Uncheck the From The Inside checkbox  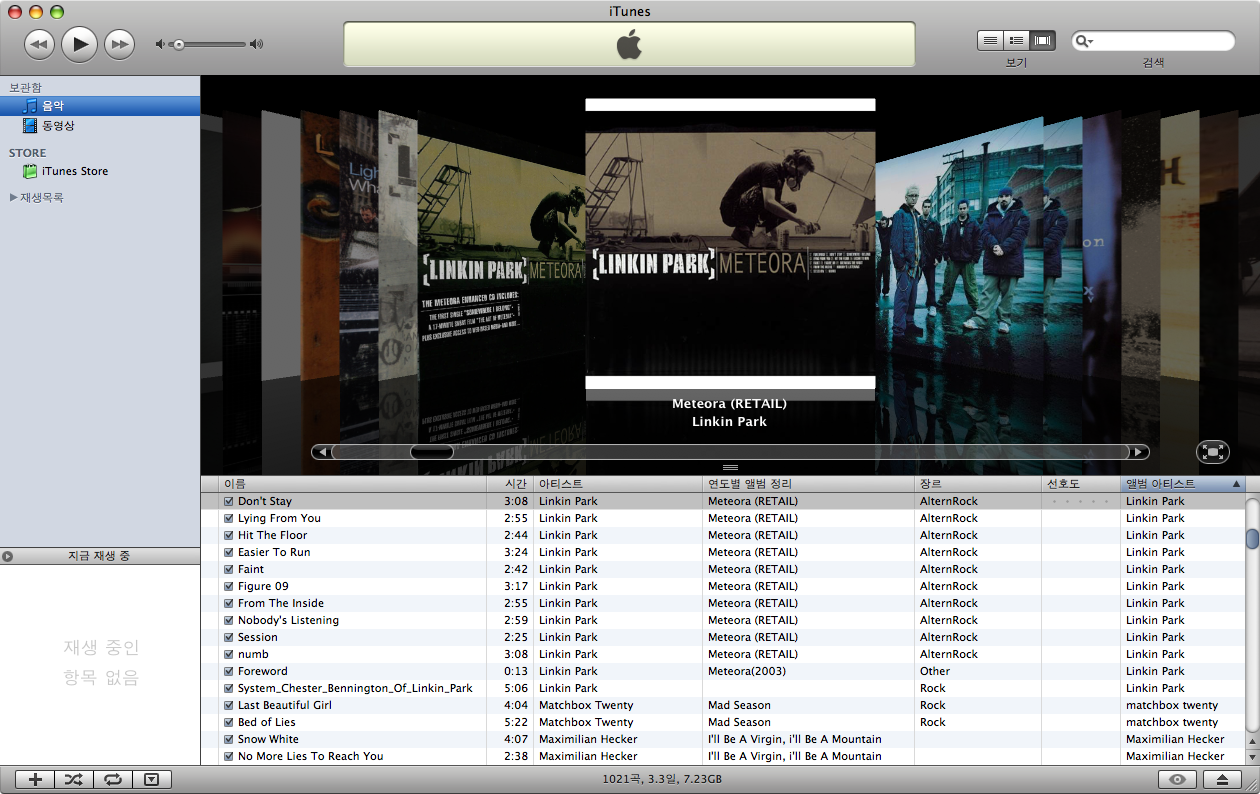pyautogui.click(x=229, y=603)
